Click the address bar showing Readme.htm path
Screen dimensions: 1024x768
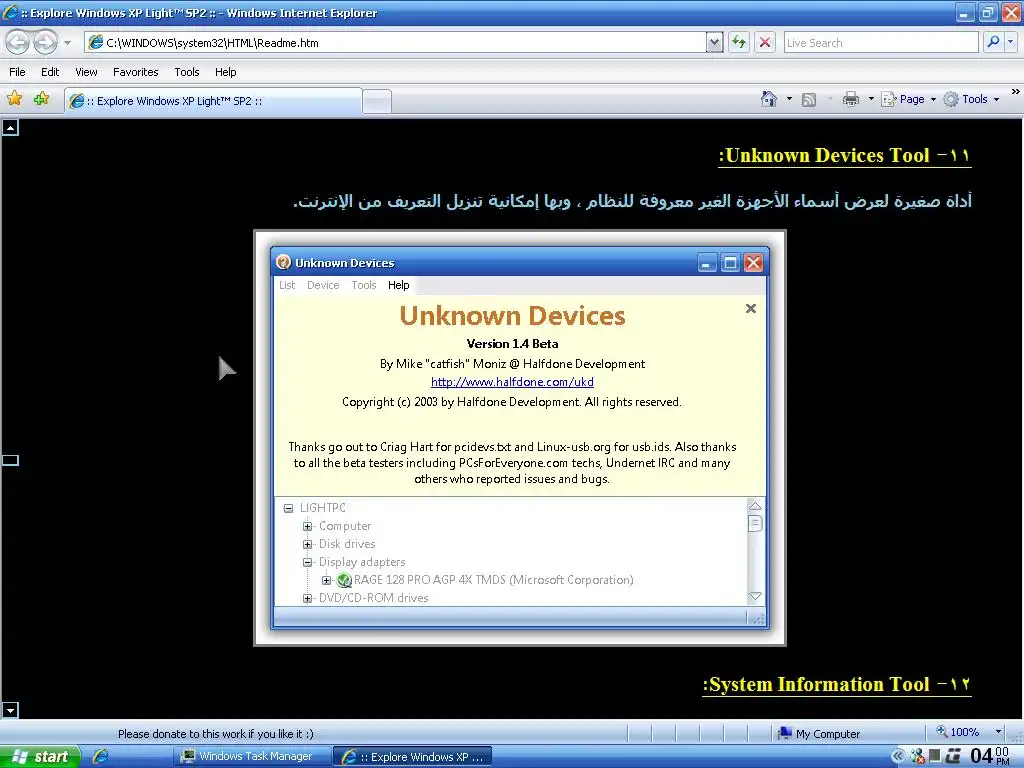click(396, 43)
